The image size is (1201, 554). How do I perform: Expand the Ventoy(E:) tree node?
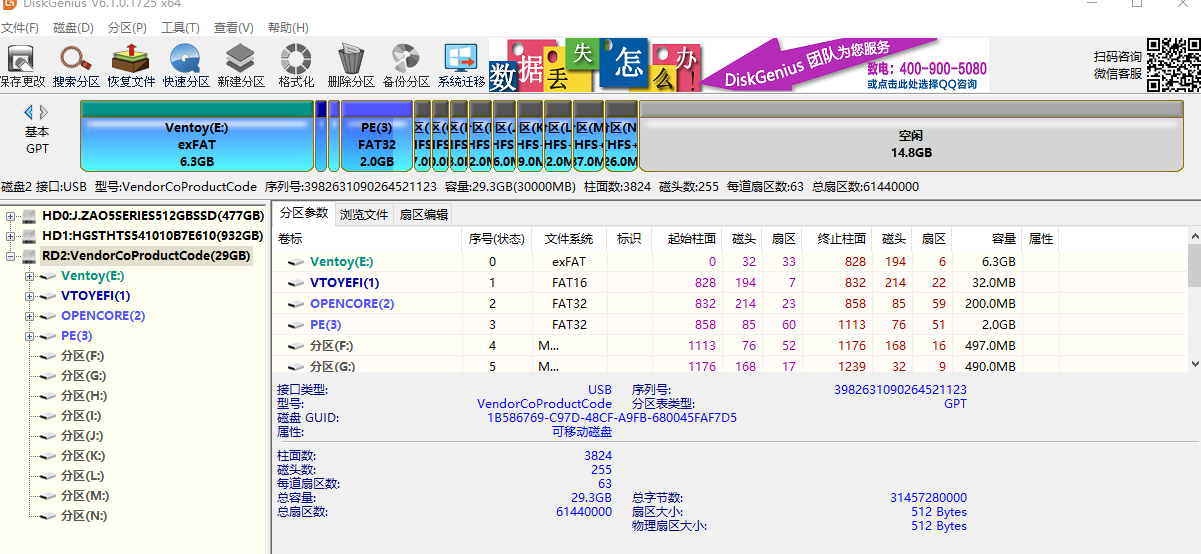(30, 276)
